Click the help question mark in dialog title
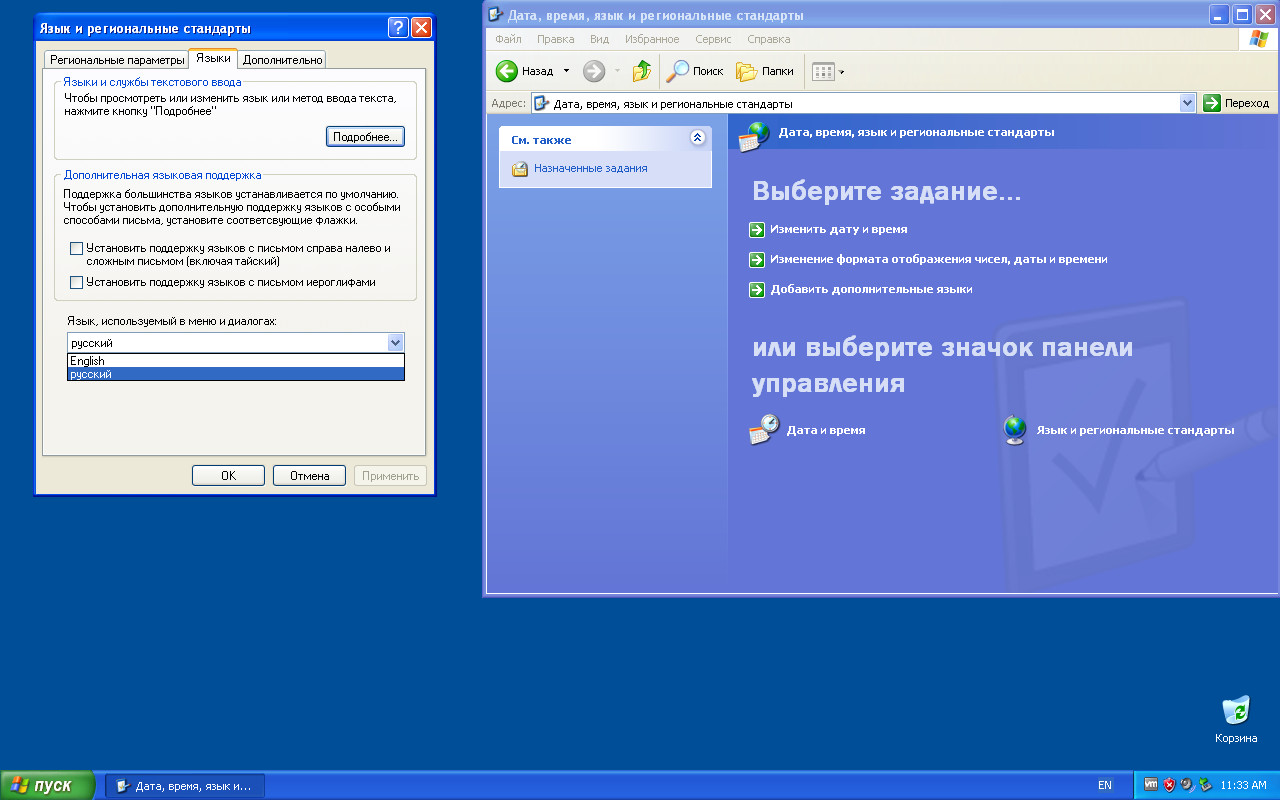 398,28
